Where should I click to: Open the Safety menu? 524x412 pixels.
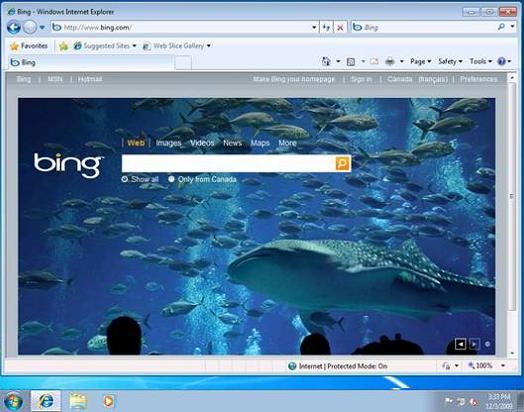point(450,61)
